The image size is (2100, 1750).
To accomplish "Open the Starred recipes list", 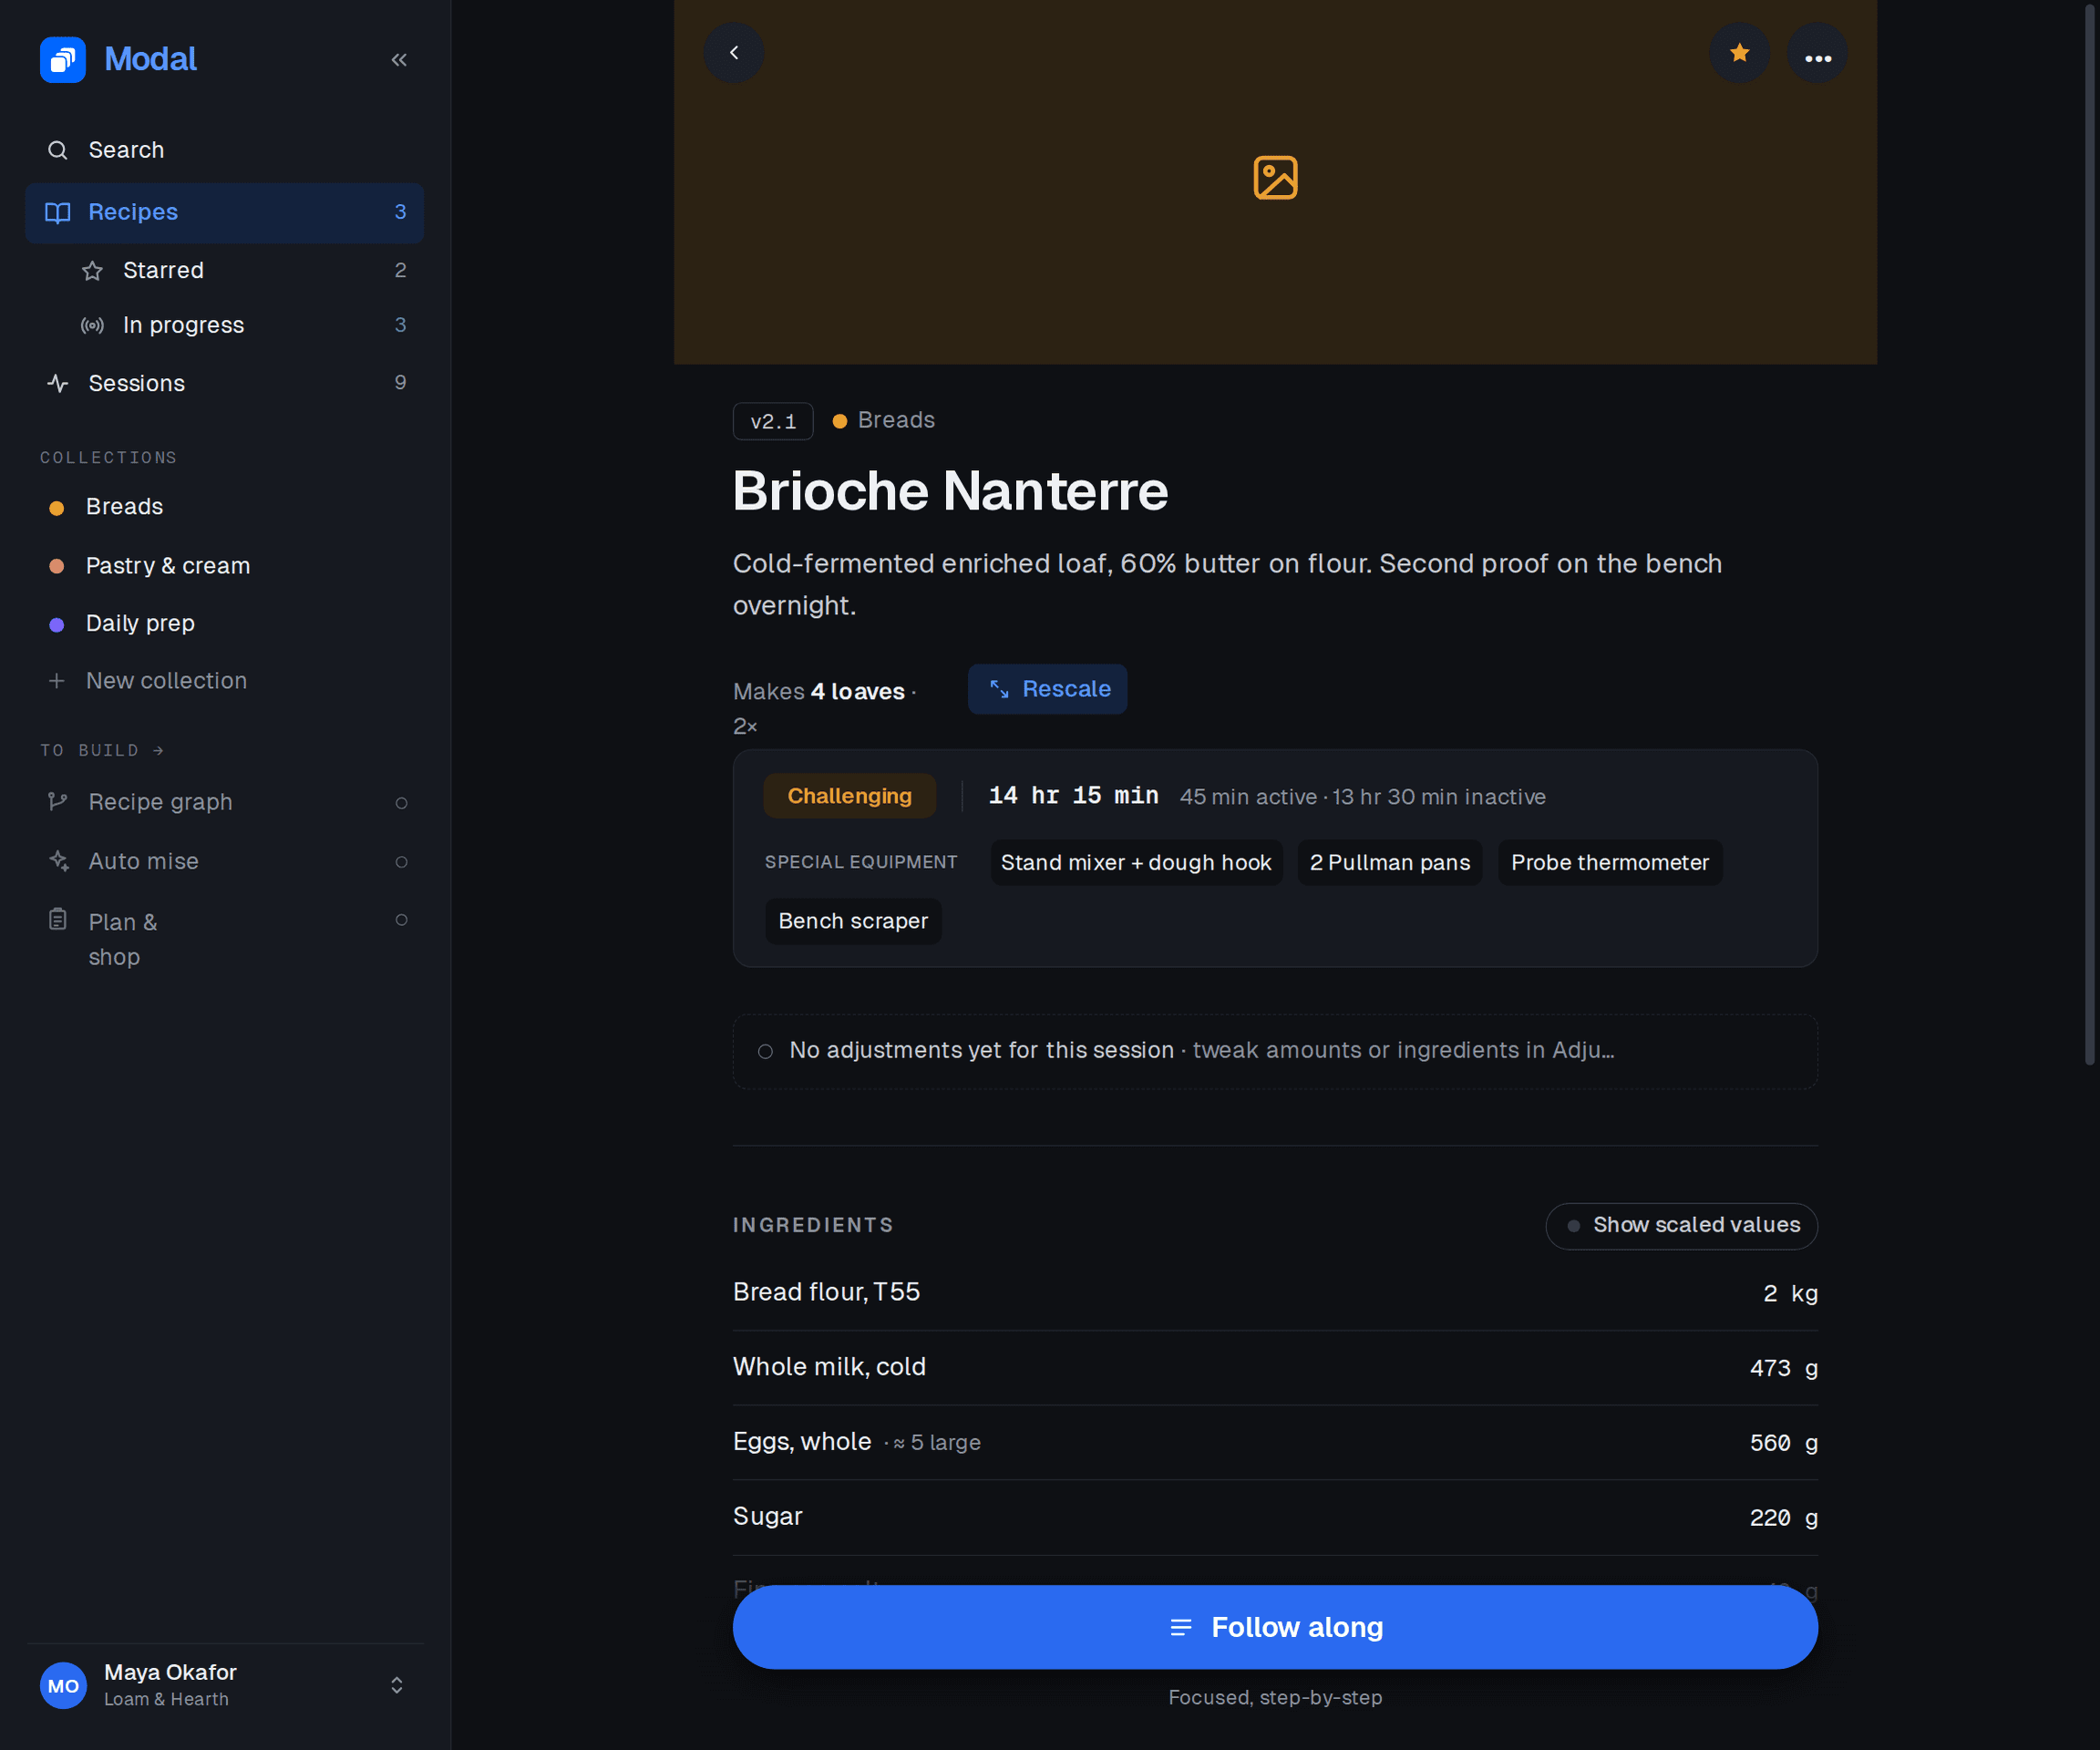I will 242,270.
